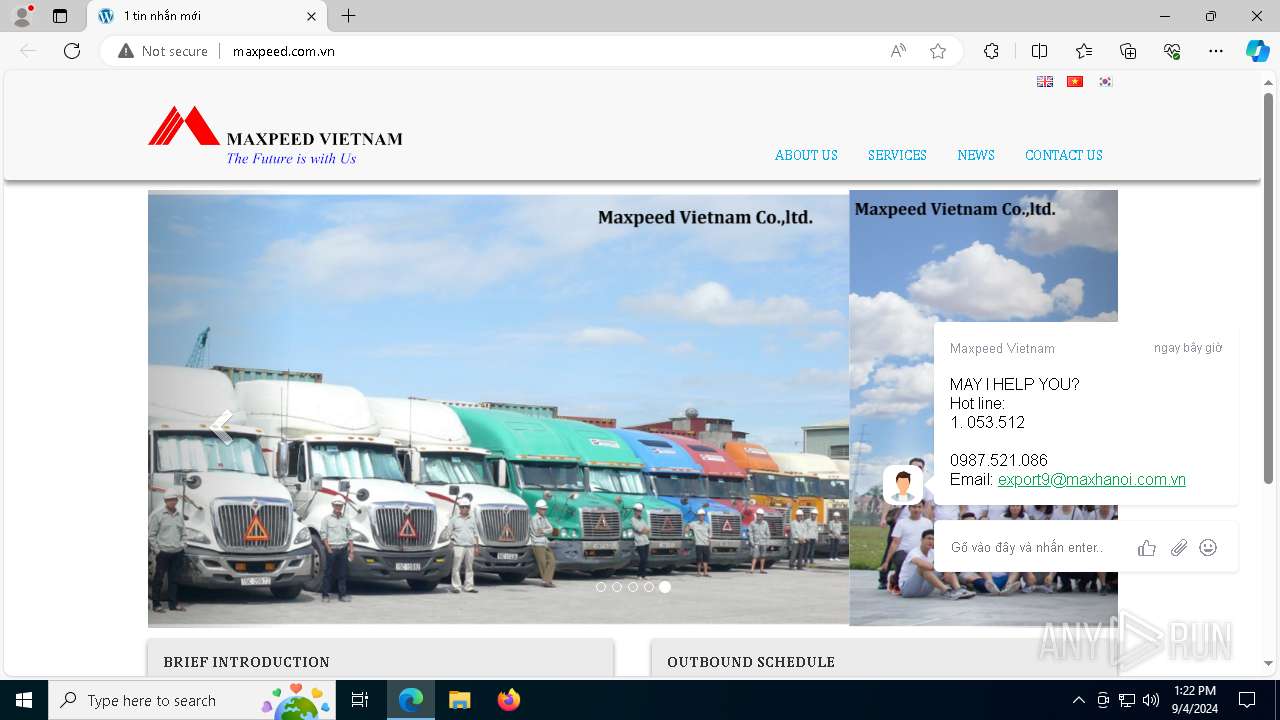The image size is (1280, 720).
Task: Open Collections panel
Action: click(1128, 51)
